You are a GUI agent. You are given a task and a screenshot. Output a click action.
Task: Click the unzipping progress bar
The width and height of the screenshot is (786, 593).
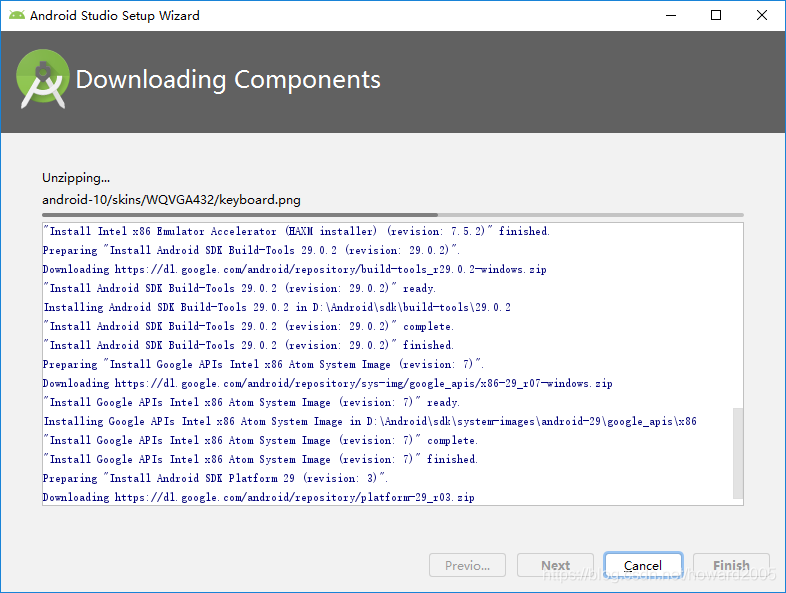392,215
